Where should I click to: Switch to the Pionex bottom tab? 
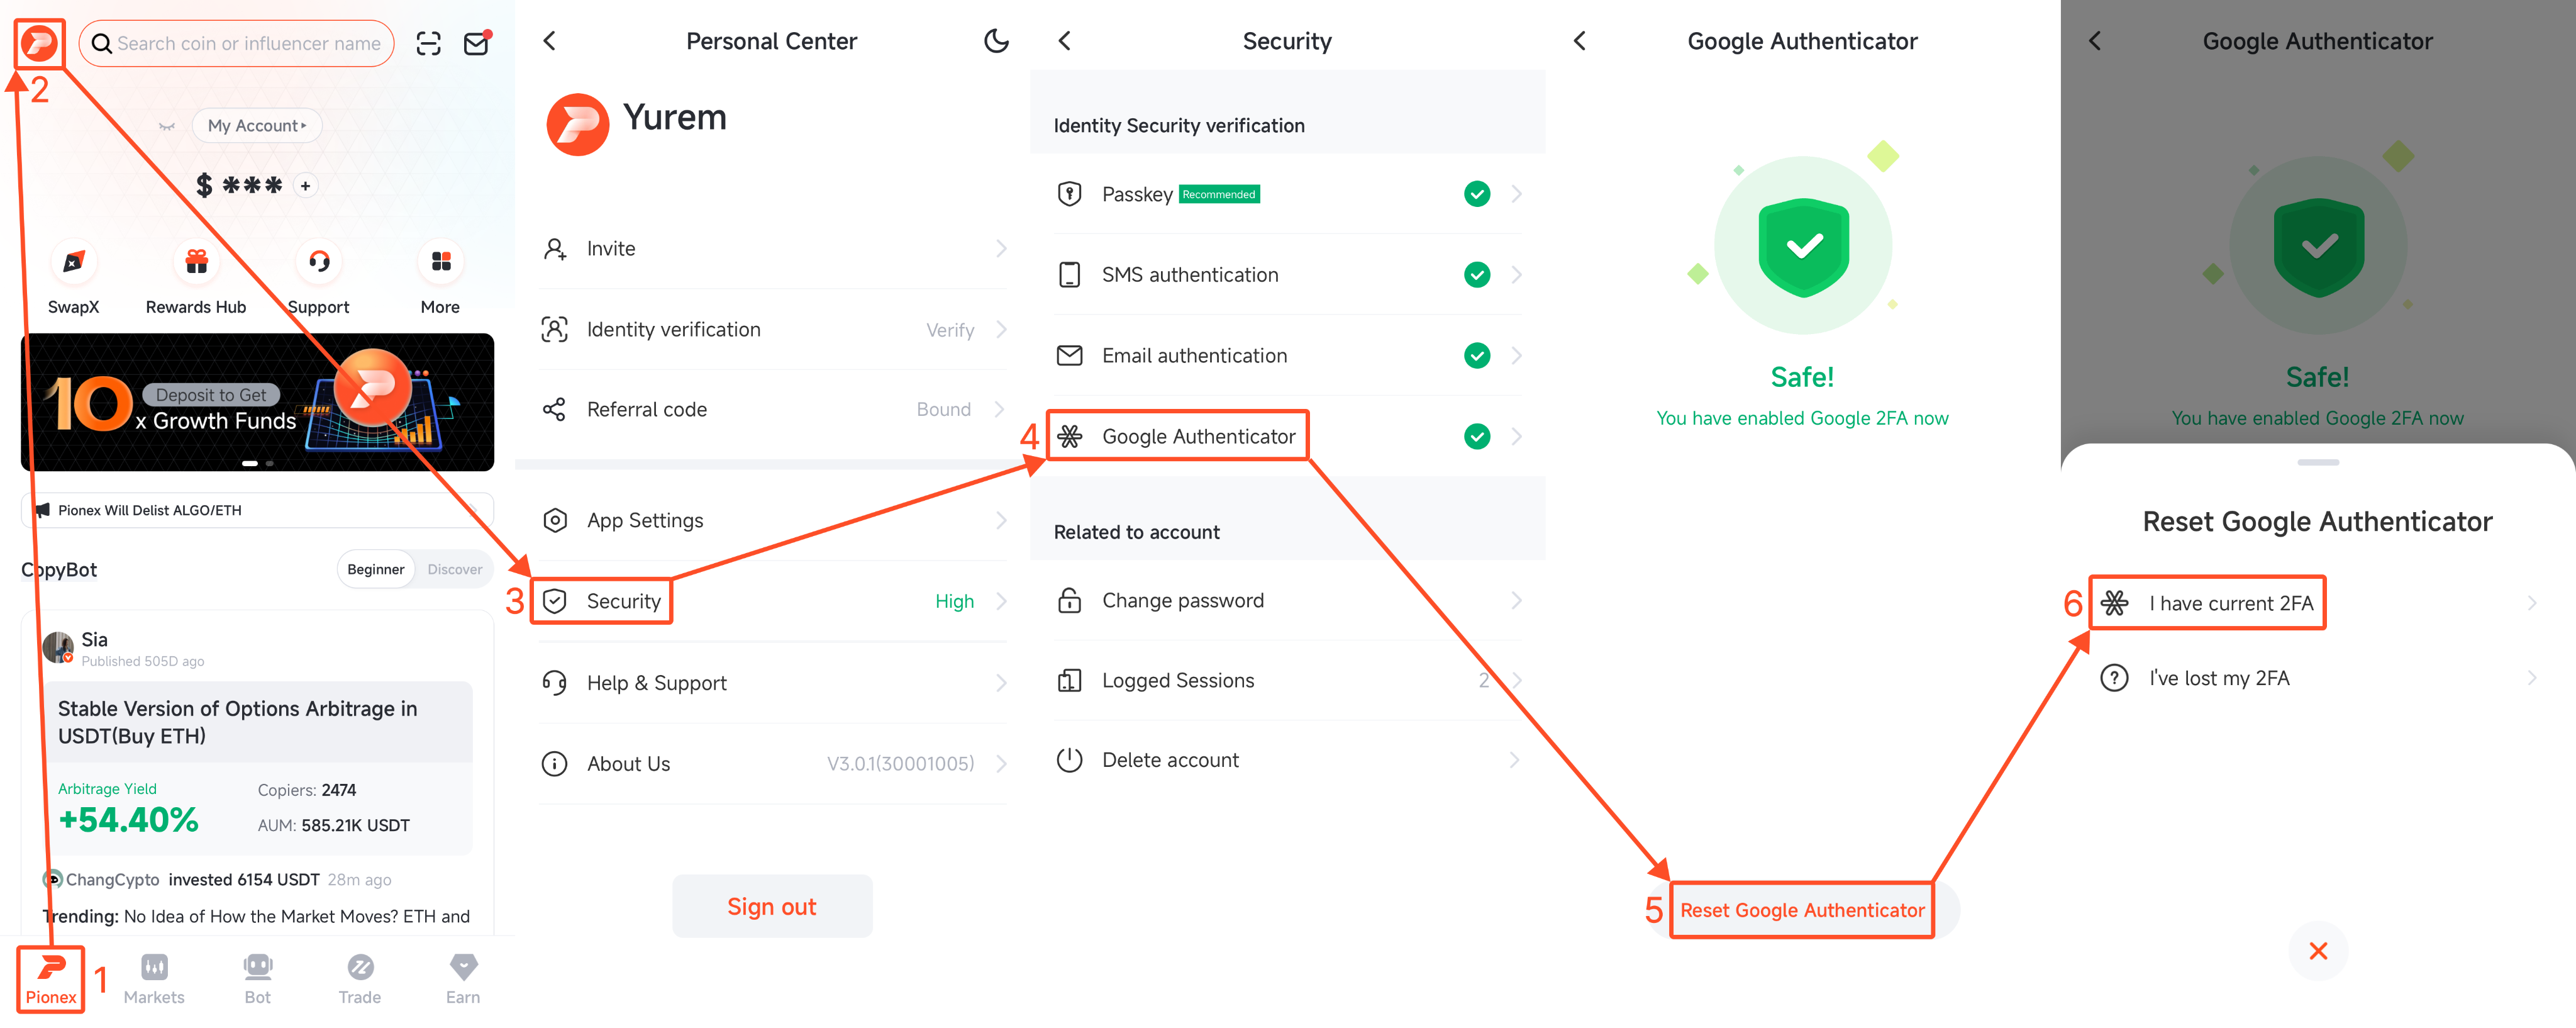[x=51, y=979]
